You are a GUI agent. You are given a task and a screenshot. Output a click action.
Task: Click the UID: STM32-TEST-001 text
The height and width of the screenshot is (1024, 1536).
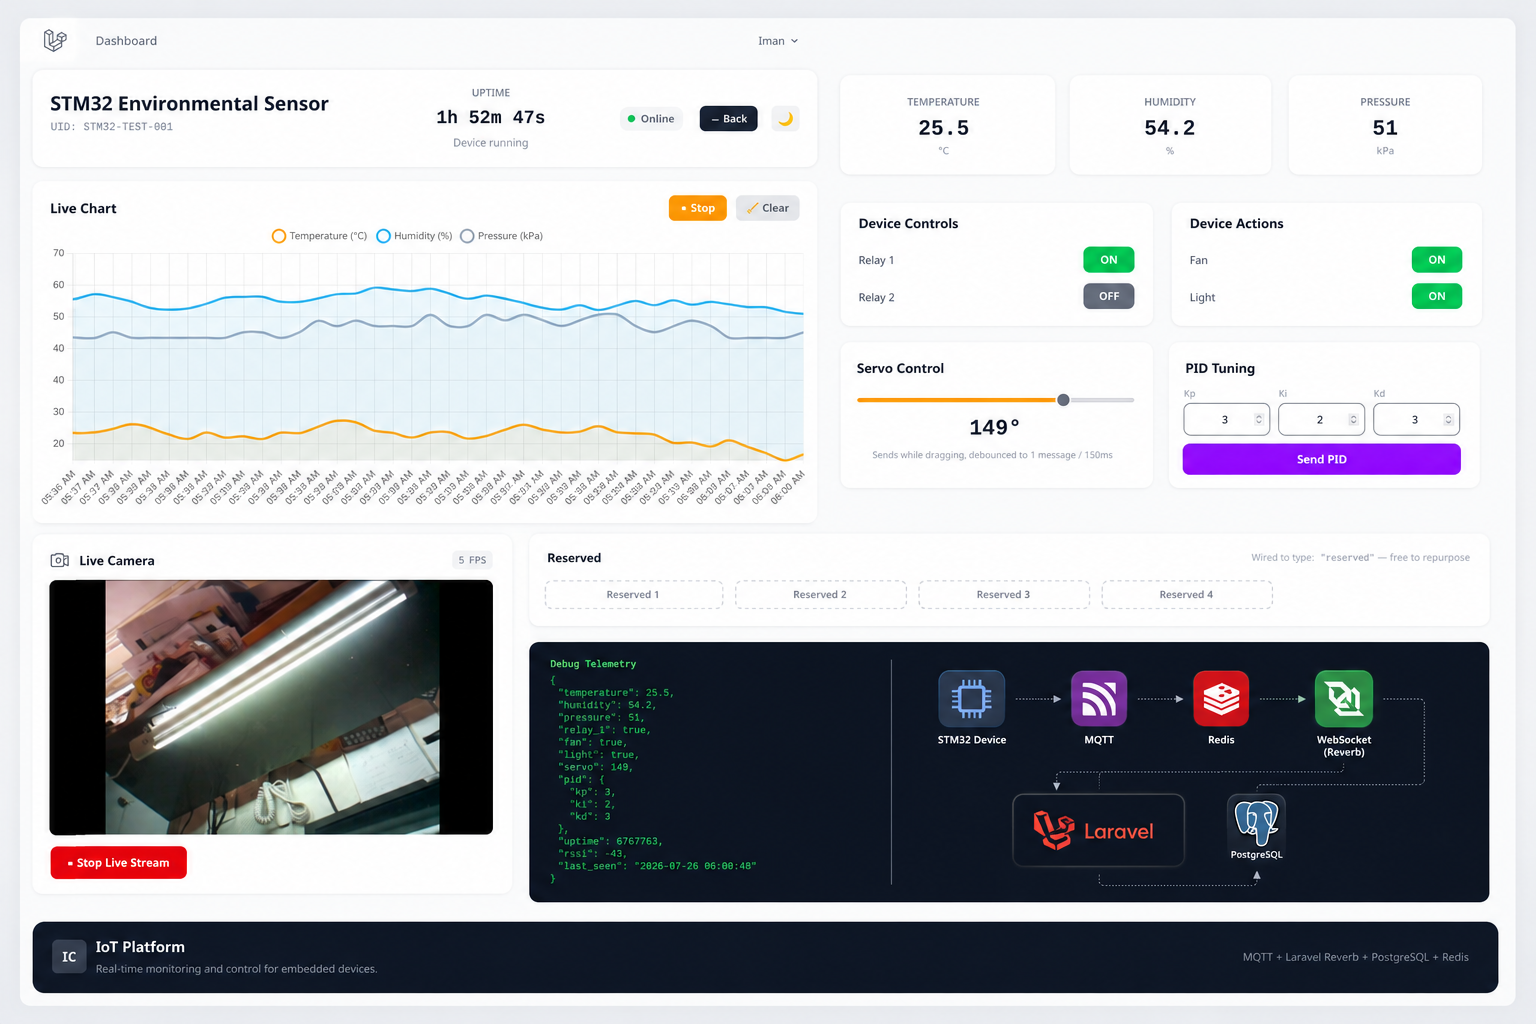click(112, 127)
